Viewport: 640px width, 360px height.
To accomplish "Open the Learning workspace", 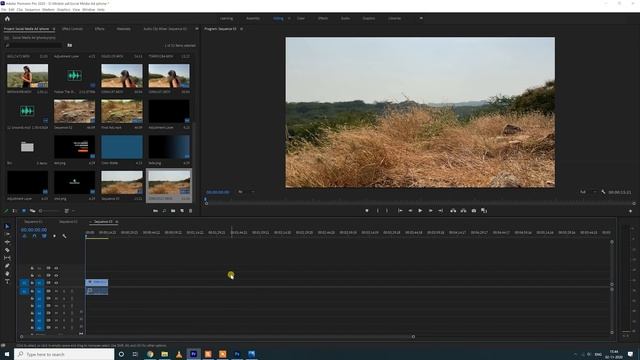I will point(227,18).
